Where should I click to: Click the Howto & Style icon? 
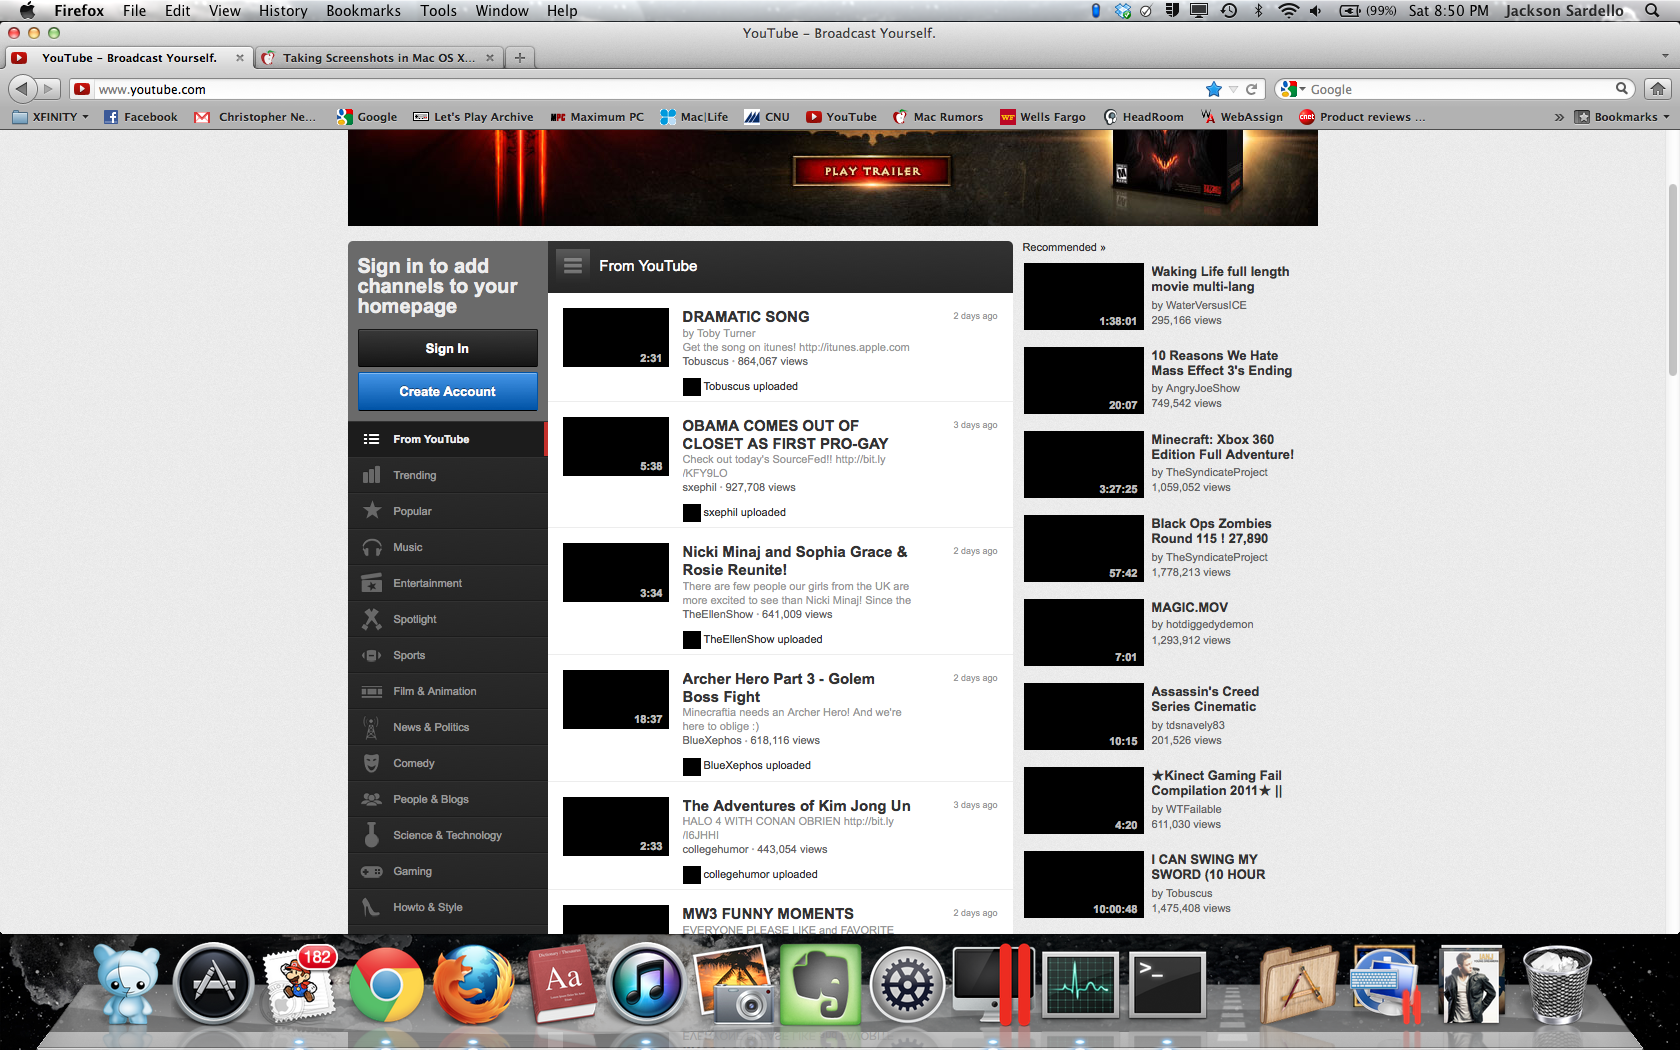click(x=371, y=907)
